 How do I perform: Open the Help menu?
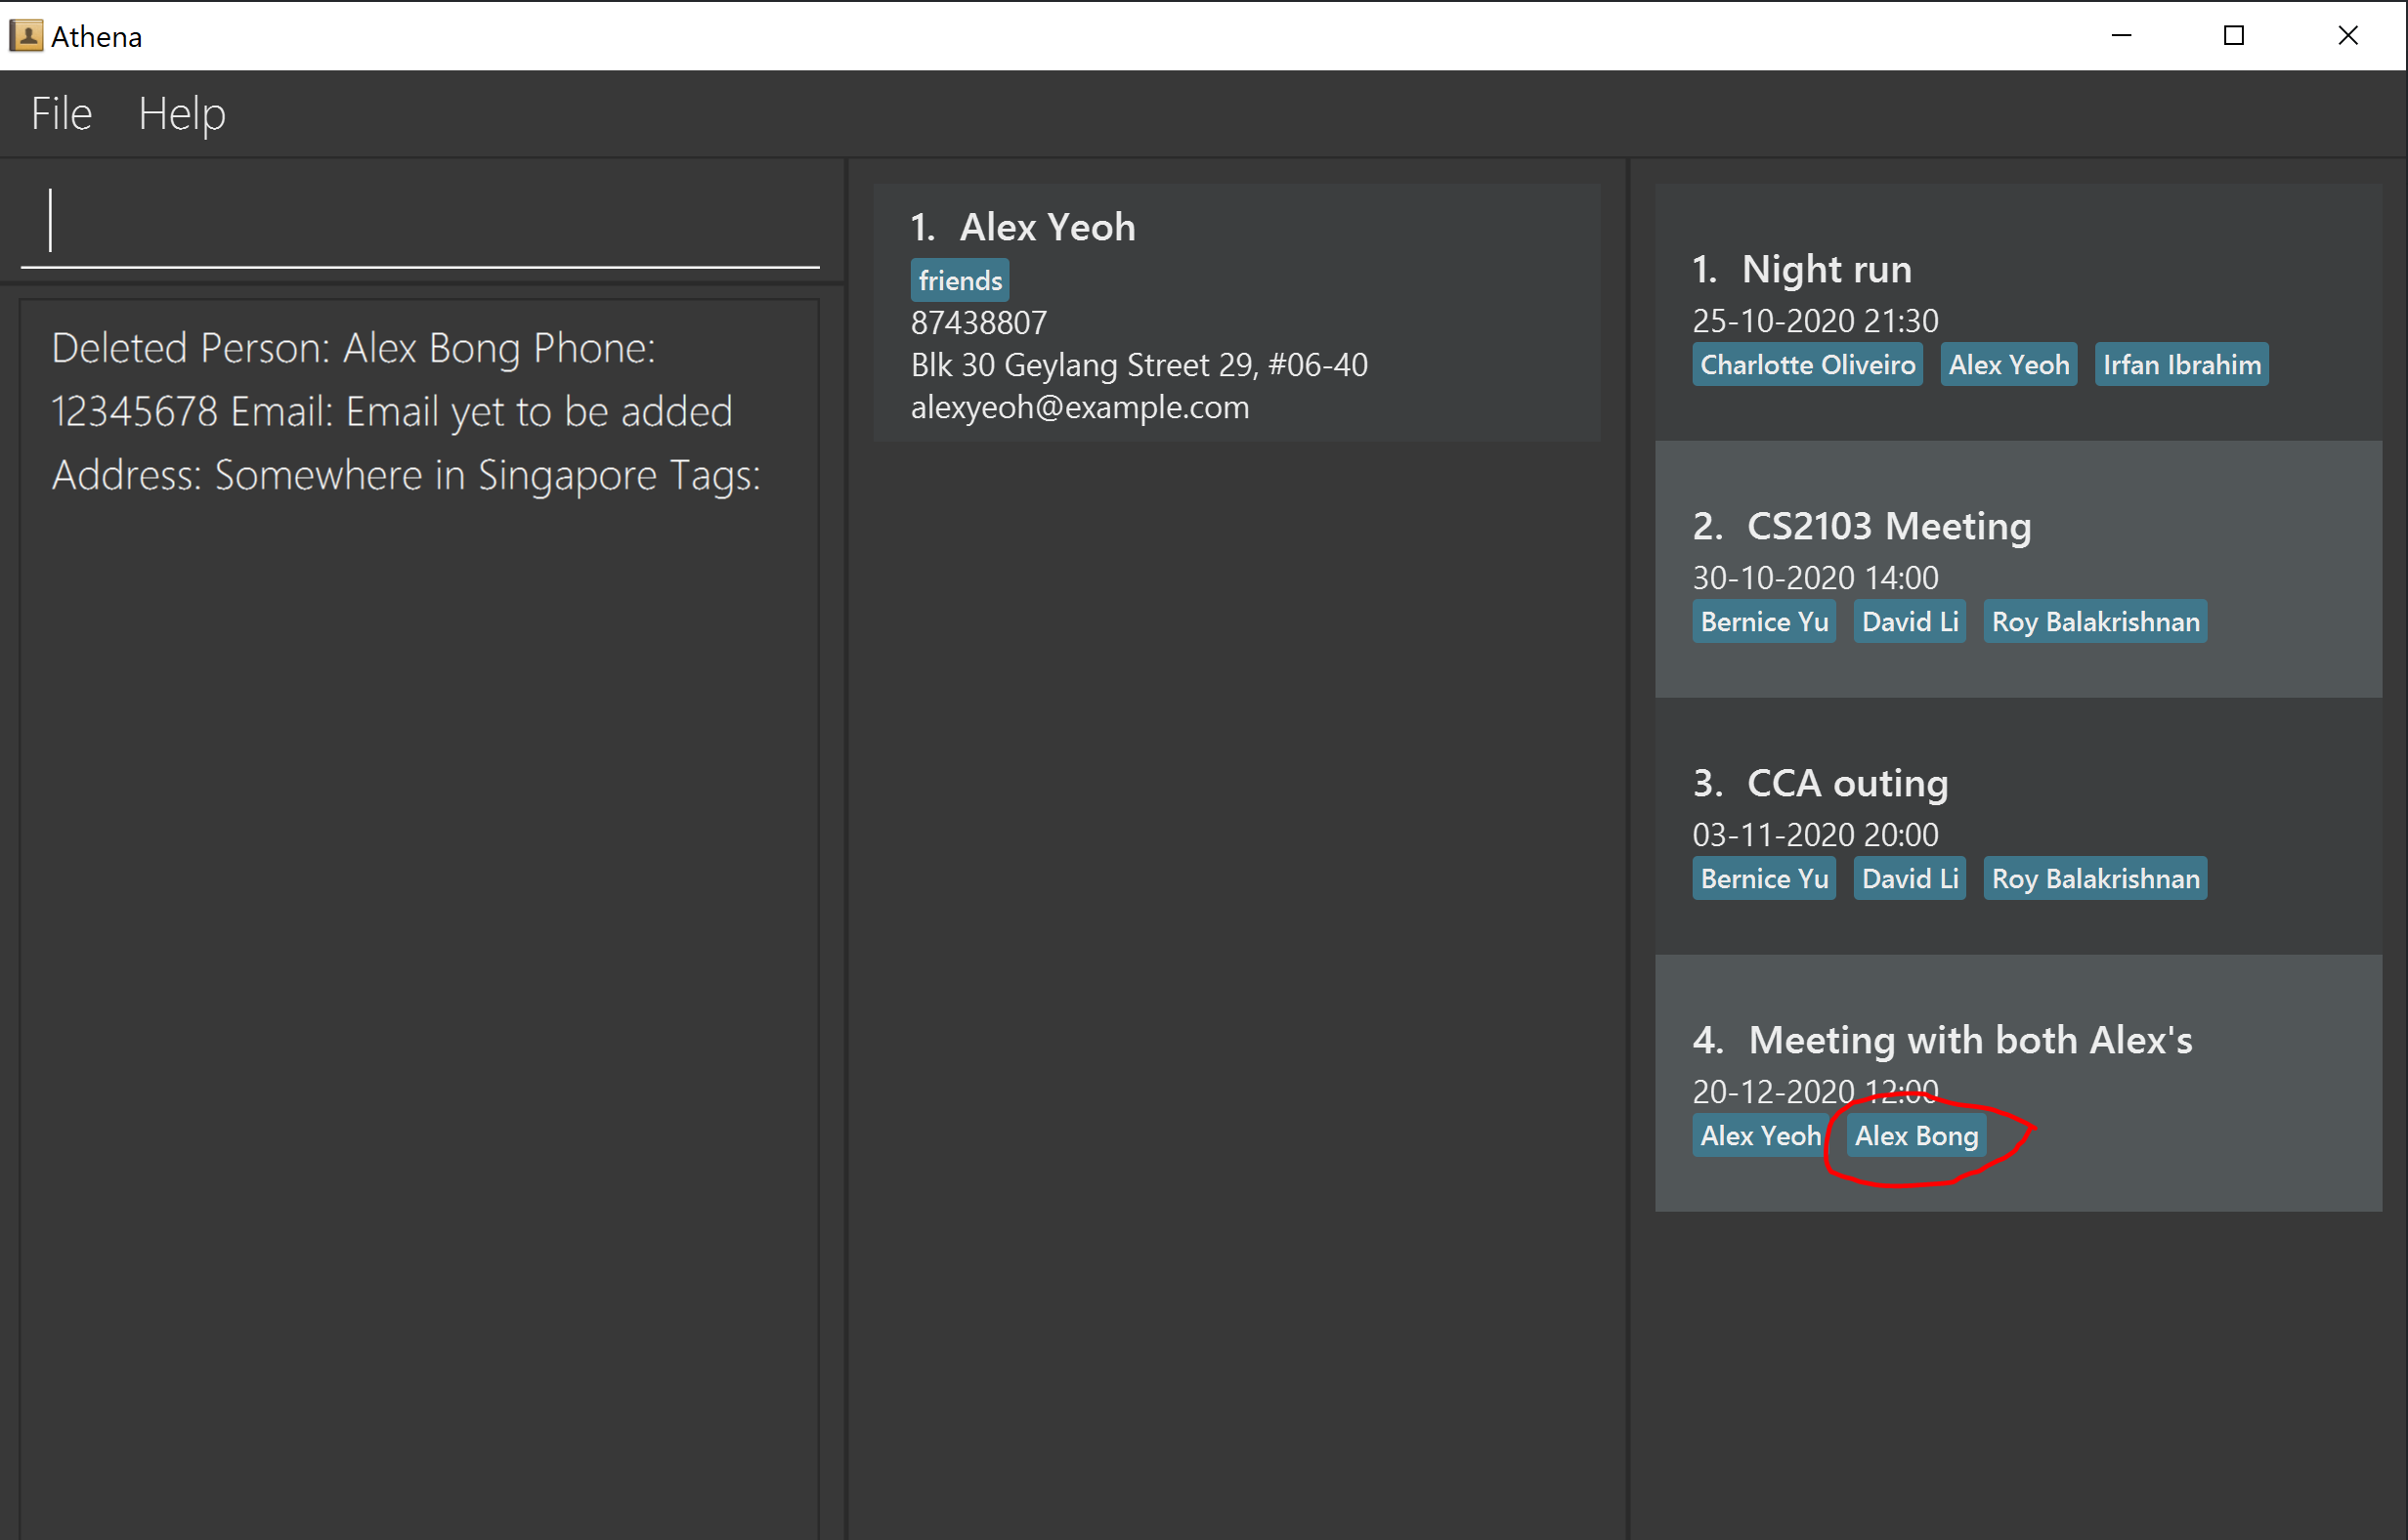(181, 114)
